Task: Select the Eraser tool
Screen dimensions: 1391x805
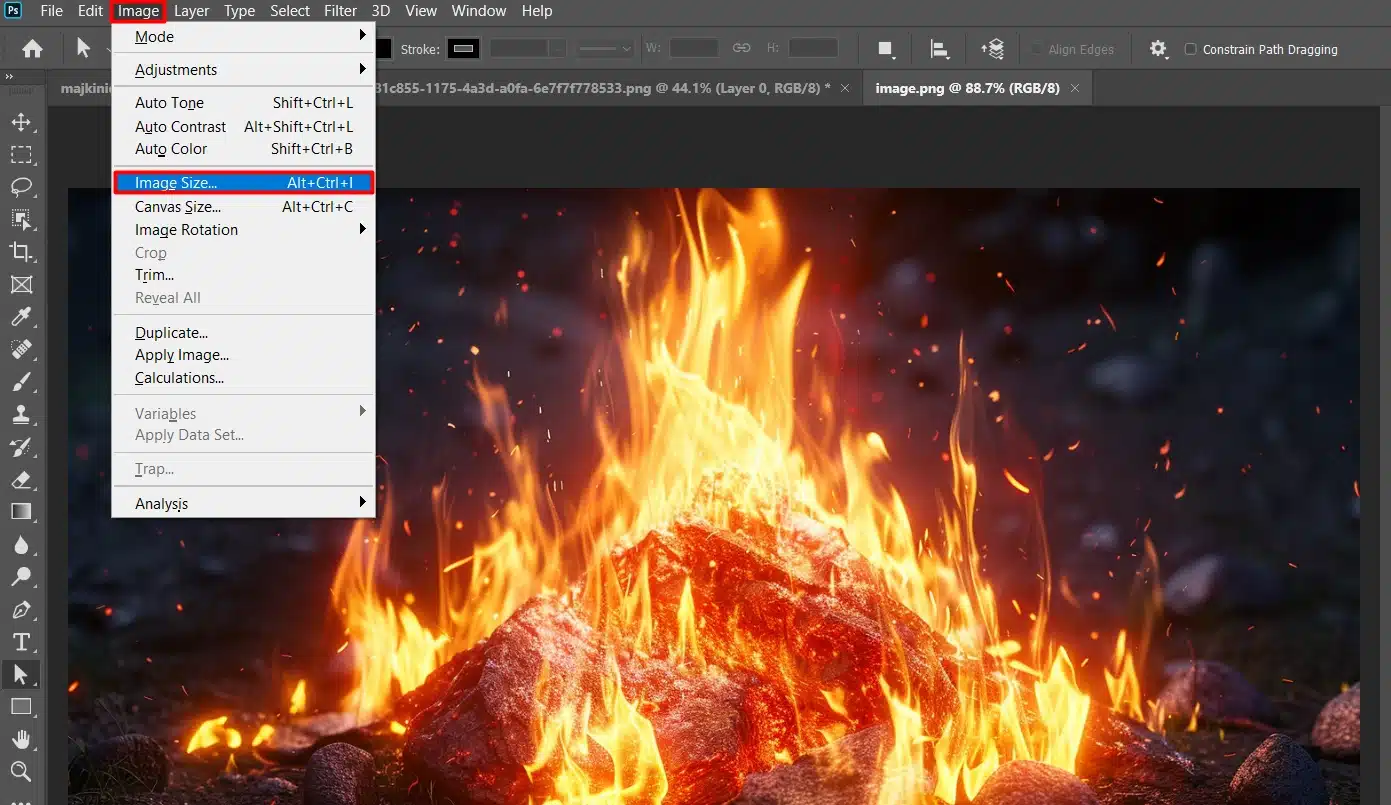Action: [21, 479]
